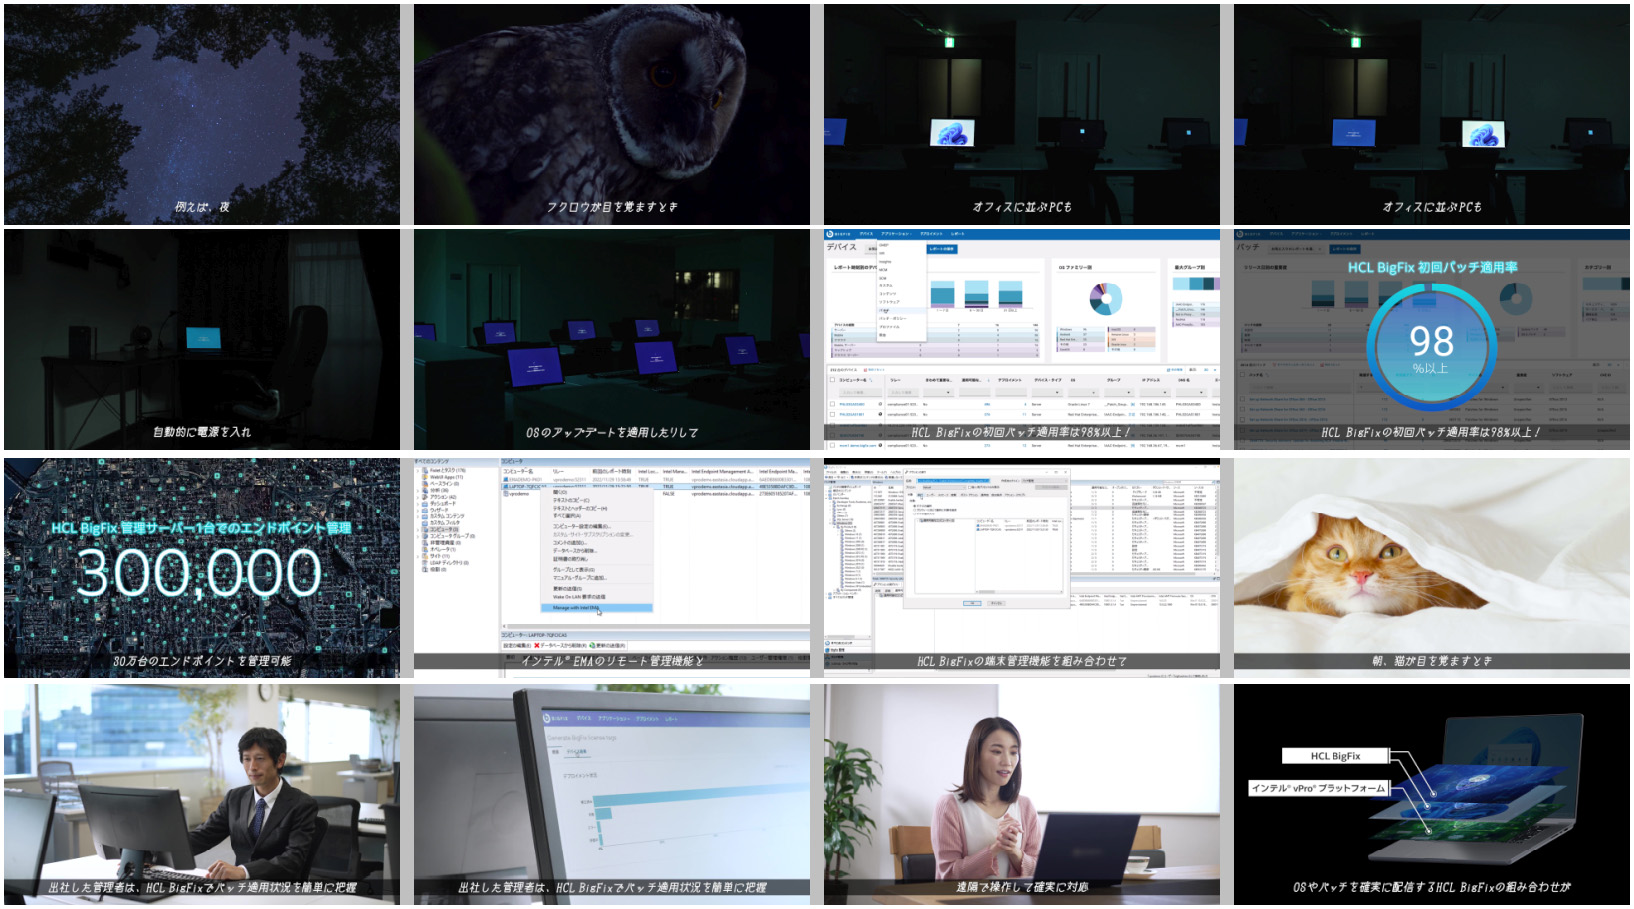This screenshot has height=909, width=1634.
Task: Click the large 300,000 number text
Action: [200, 573]
